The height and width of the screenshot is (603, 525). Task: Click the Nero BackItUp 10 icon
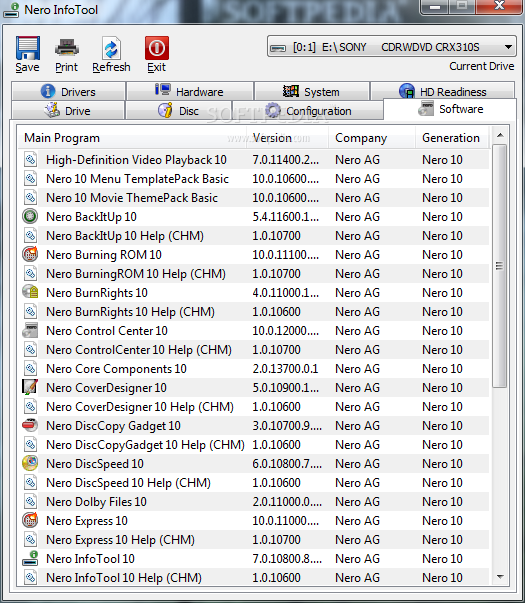(30, 217)
